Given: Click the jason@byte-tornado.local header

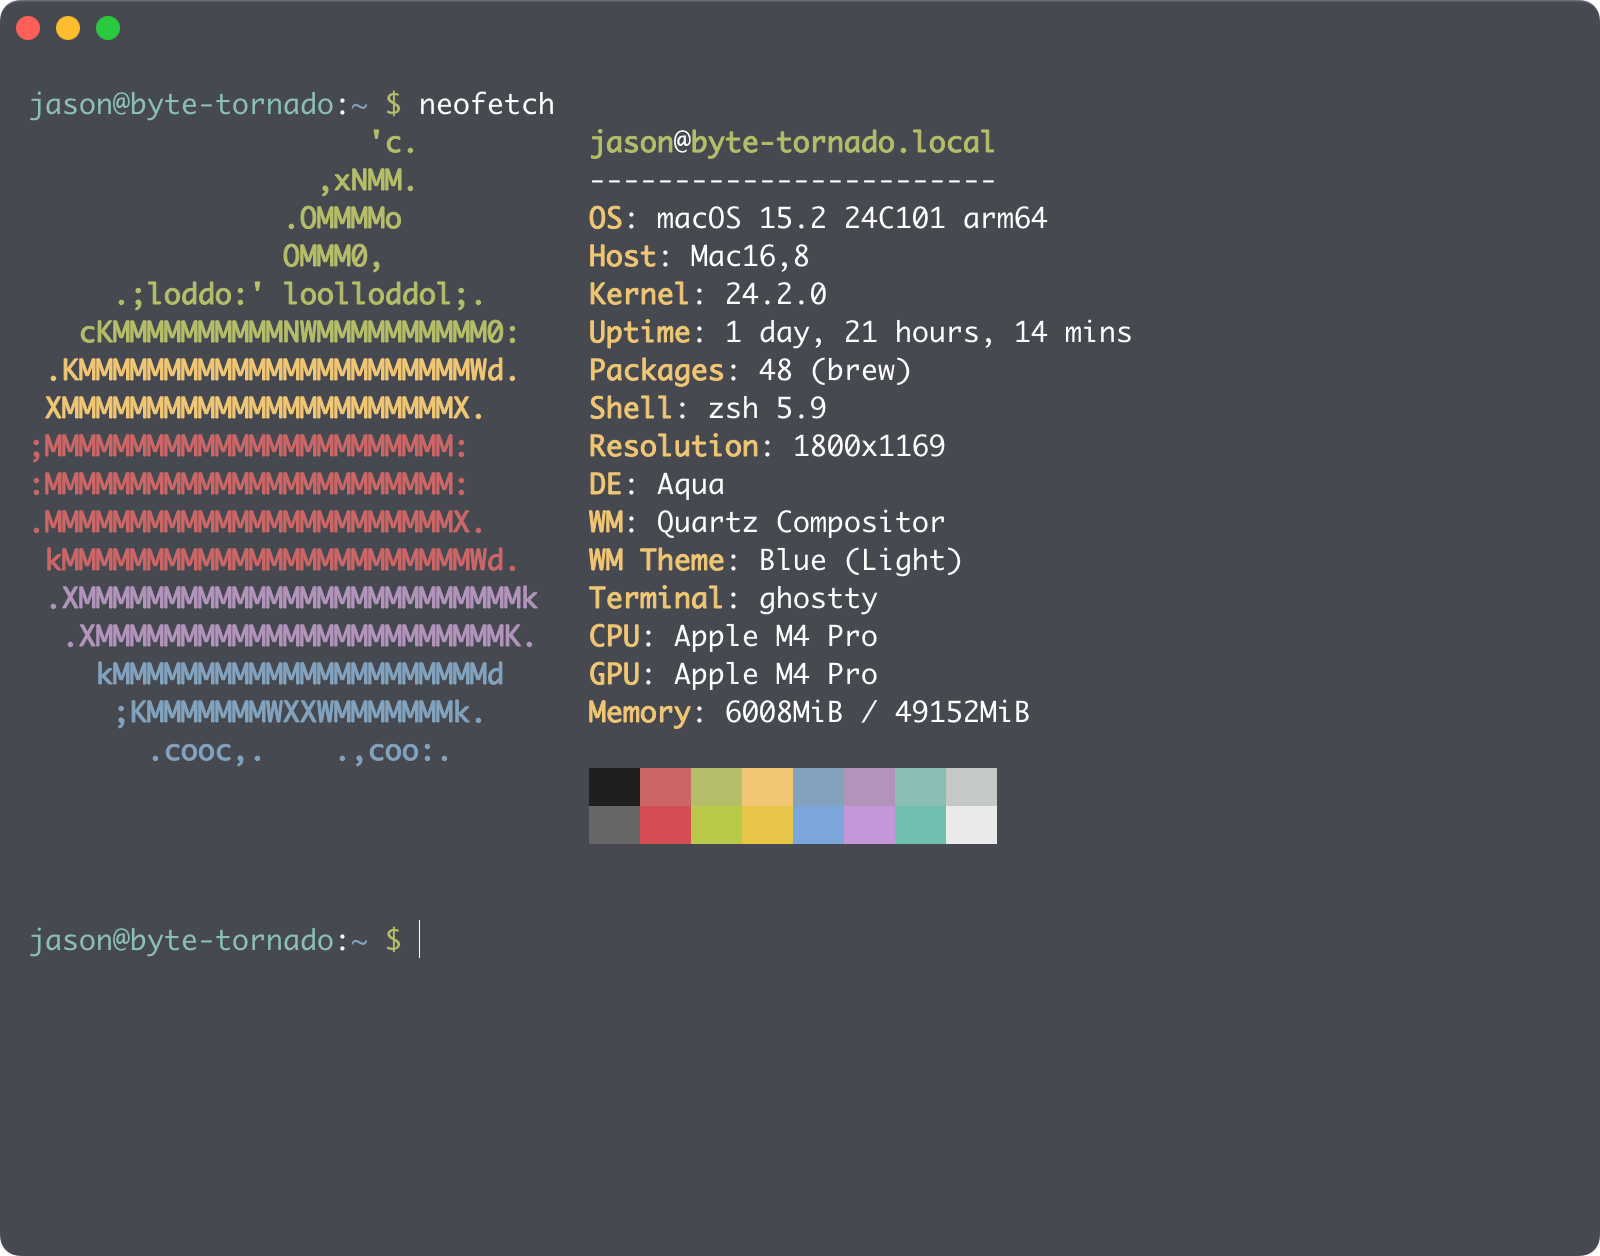Looking at the screenshot, I should [791, 142].
